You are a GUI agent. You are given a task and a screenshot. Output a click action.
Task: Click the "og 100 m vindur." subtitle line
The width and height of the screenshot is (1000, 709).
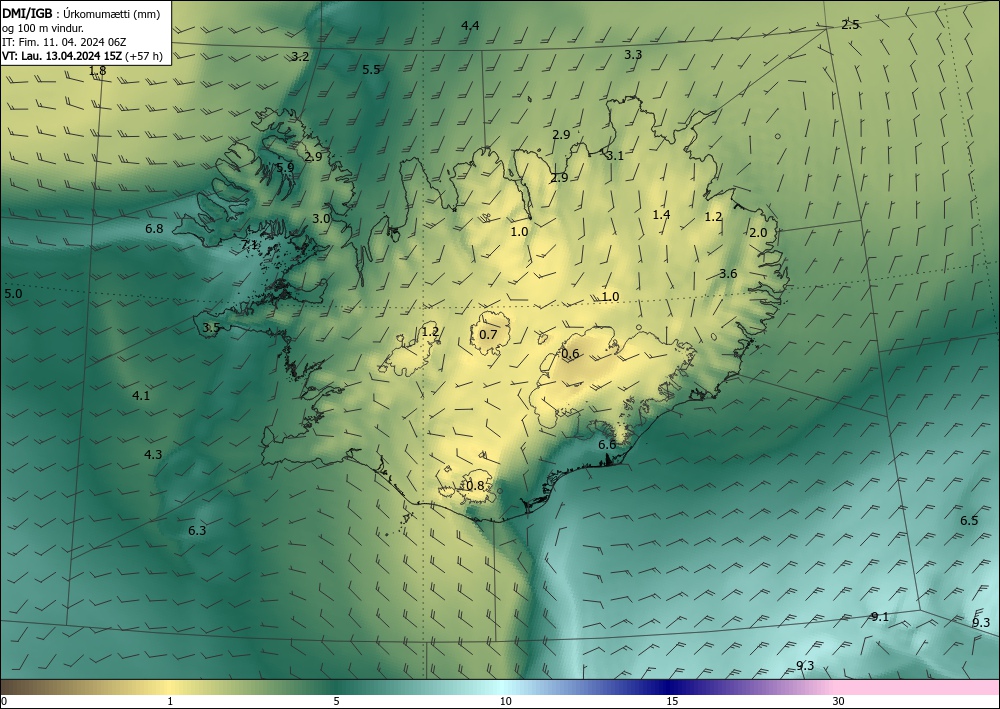pyautogui.click(x=43, y=28)
